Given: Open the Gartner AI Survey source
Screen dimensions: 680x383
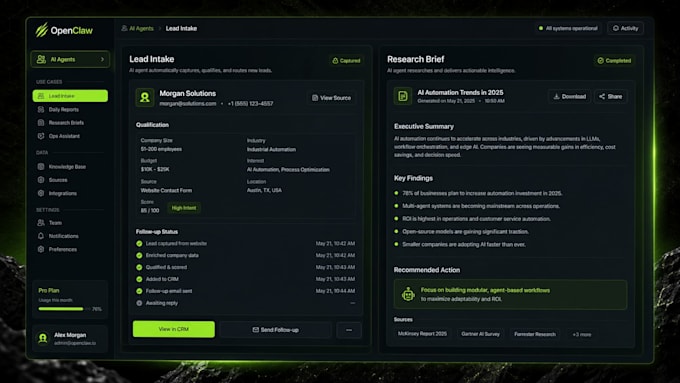Looking at the screenshot, I should 481,334.
